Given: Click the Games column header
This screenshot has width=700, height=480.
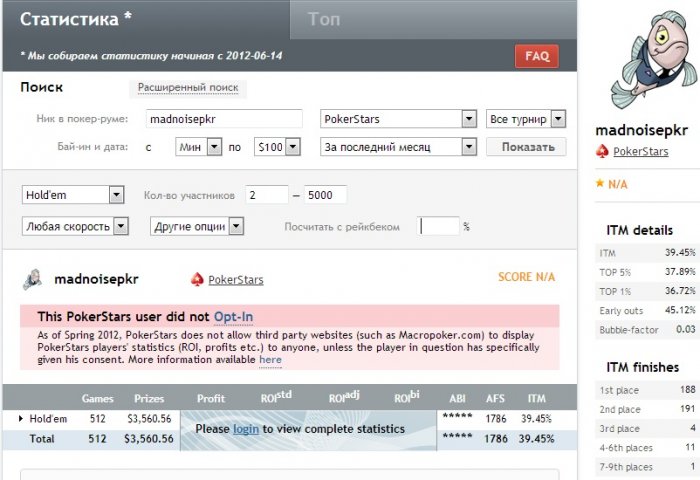Looking at the screenshot, I should 97,399.
